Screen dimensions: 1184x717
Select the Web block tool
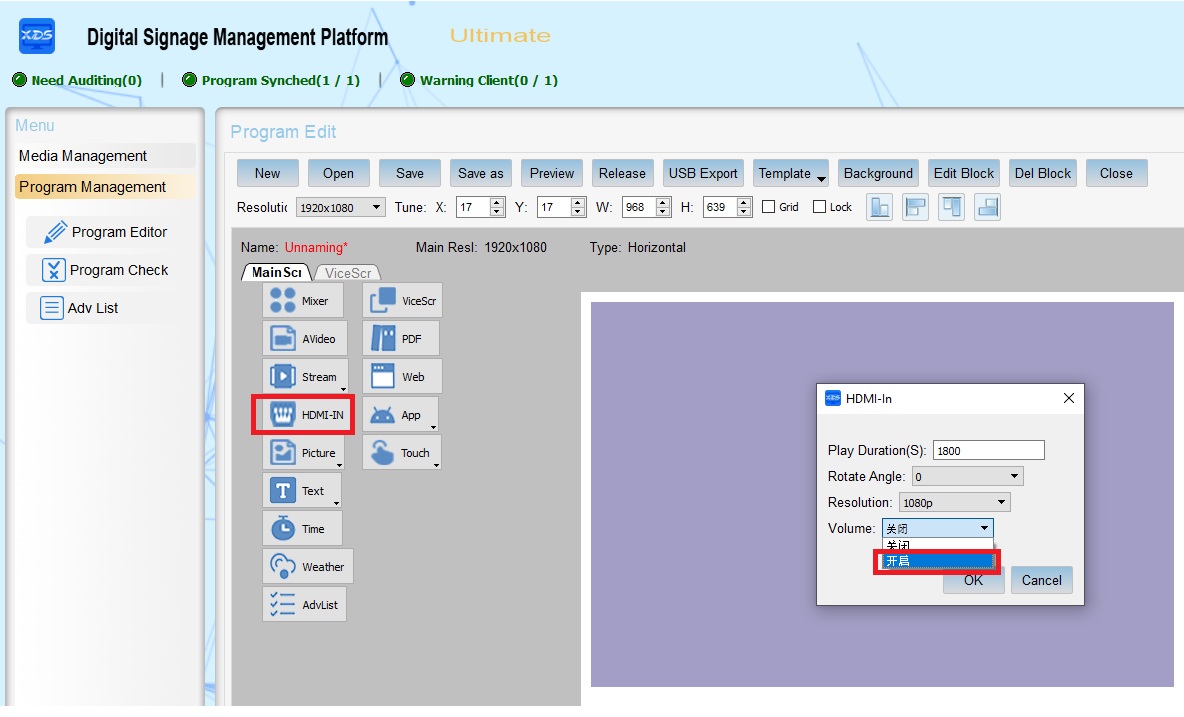click(x=401, y=377)
